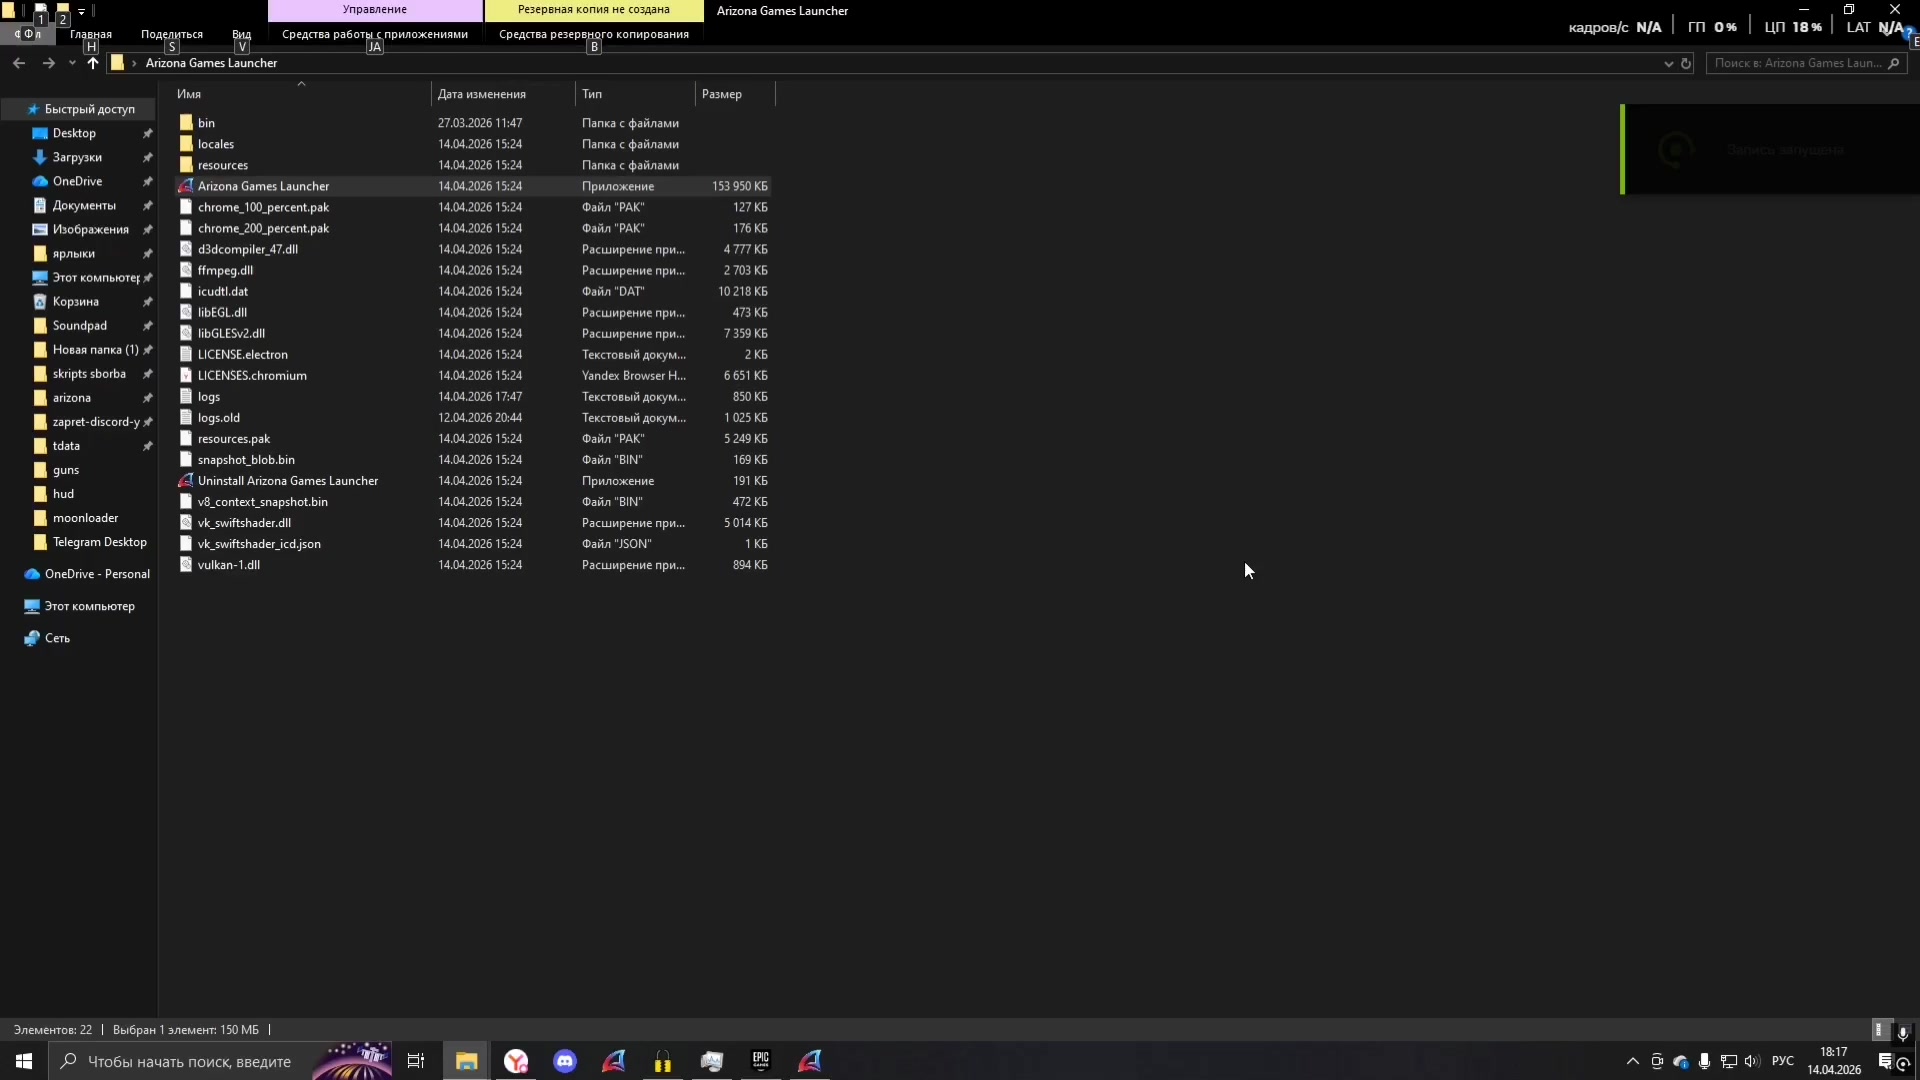Open Task View on the taskbar
The image size is (1920, 1080).
416,1061
